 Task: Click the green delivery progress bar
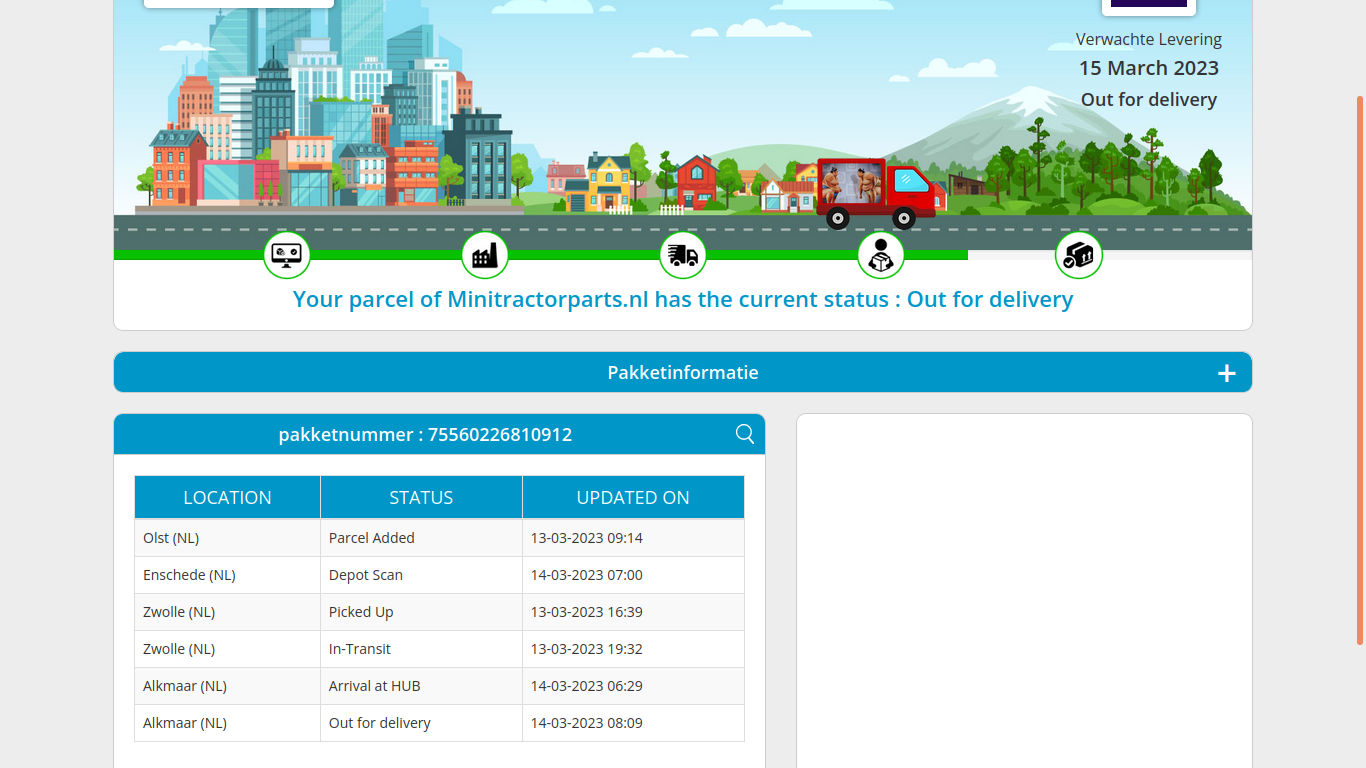coord(541,255)
